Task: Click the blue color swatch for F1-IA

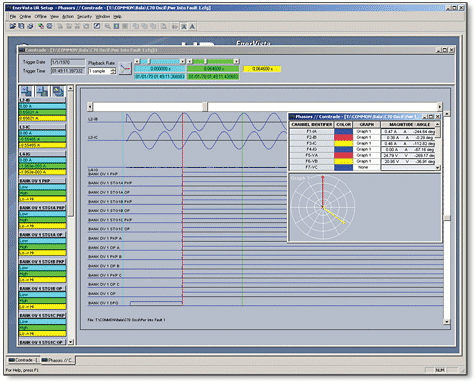Action: 343,131
